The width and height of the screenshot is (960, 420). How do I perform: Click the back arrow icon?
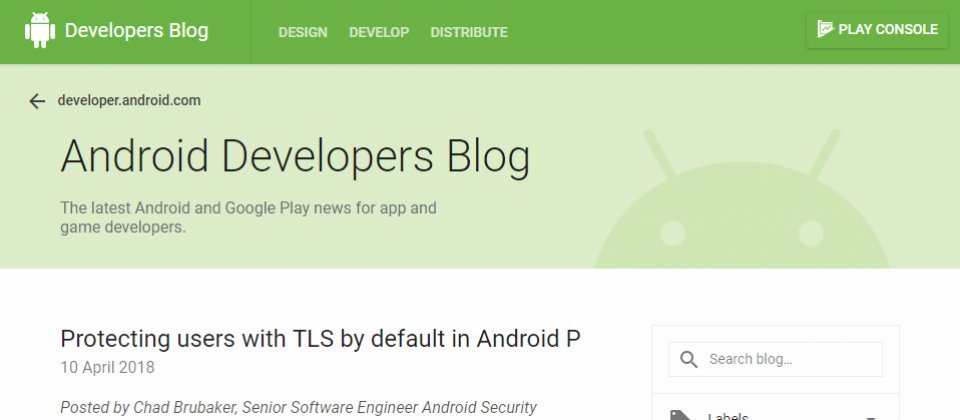point(37,101)
